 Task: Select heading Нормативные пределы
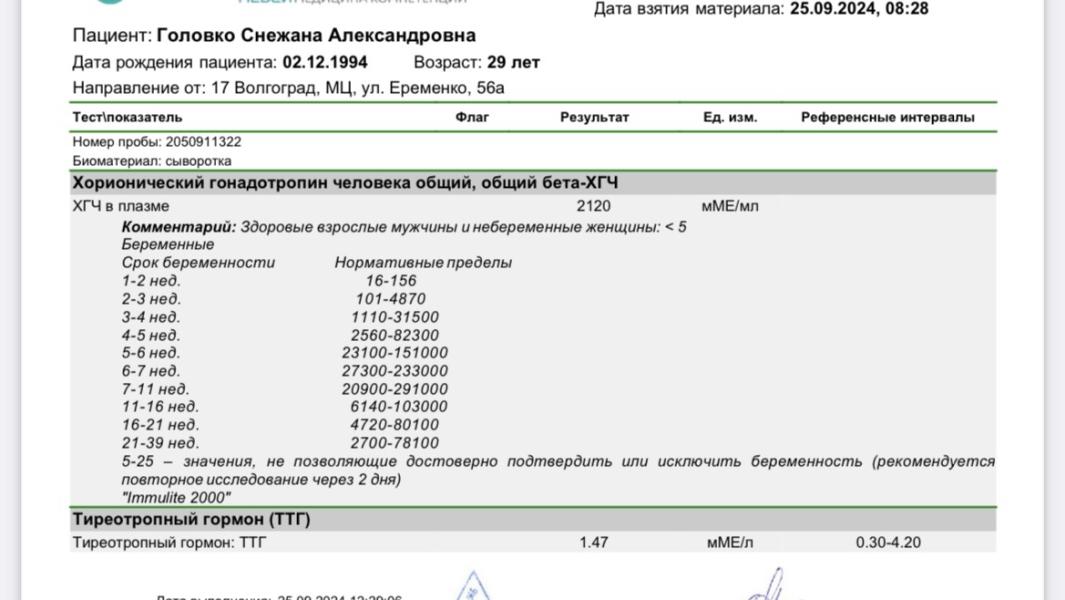[x=423, y=262]
